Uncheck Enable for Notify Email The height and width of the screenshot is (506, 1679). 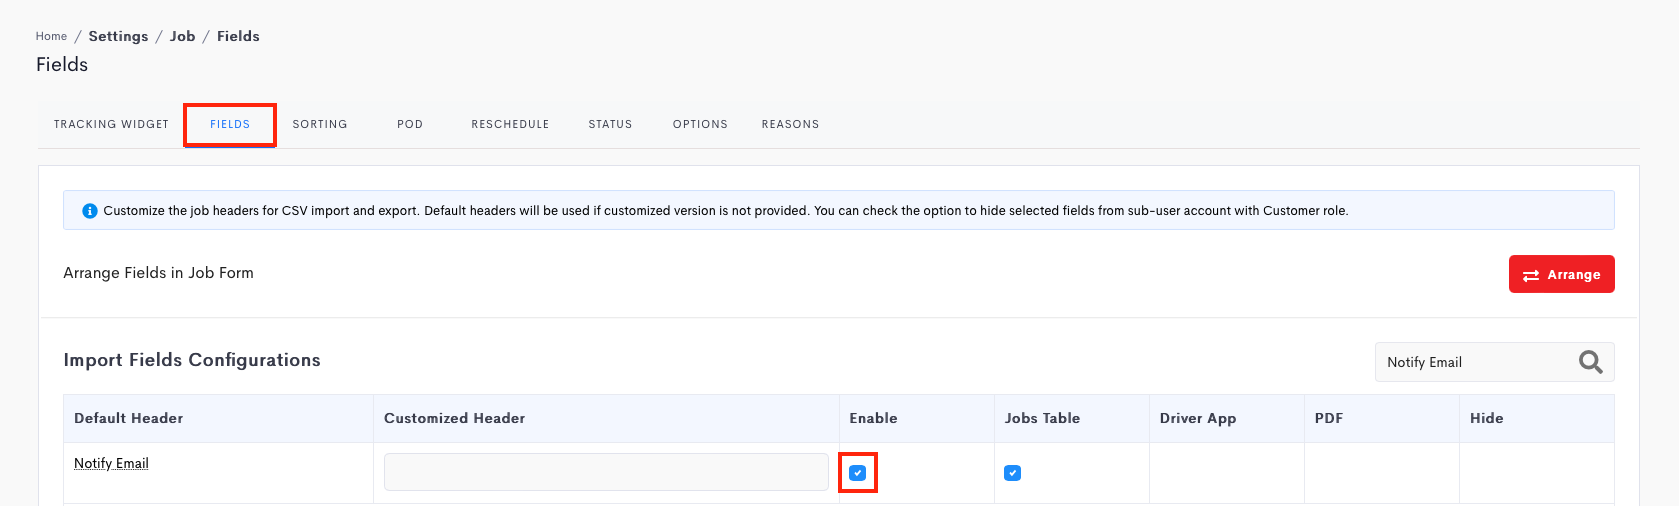(x=857, y=473)
